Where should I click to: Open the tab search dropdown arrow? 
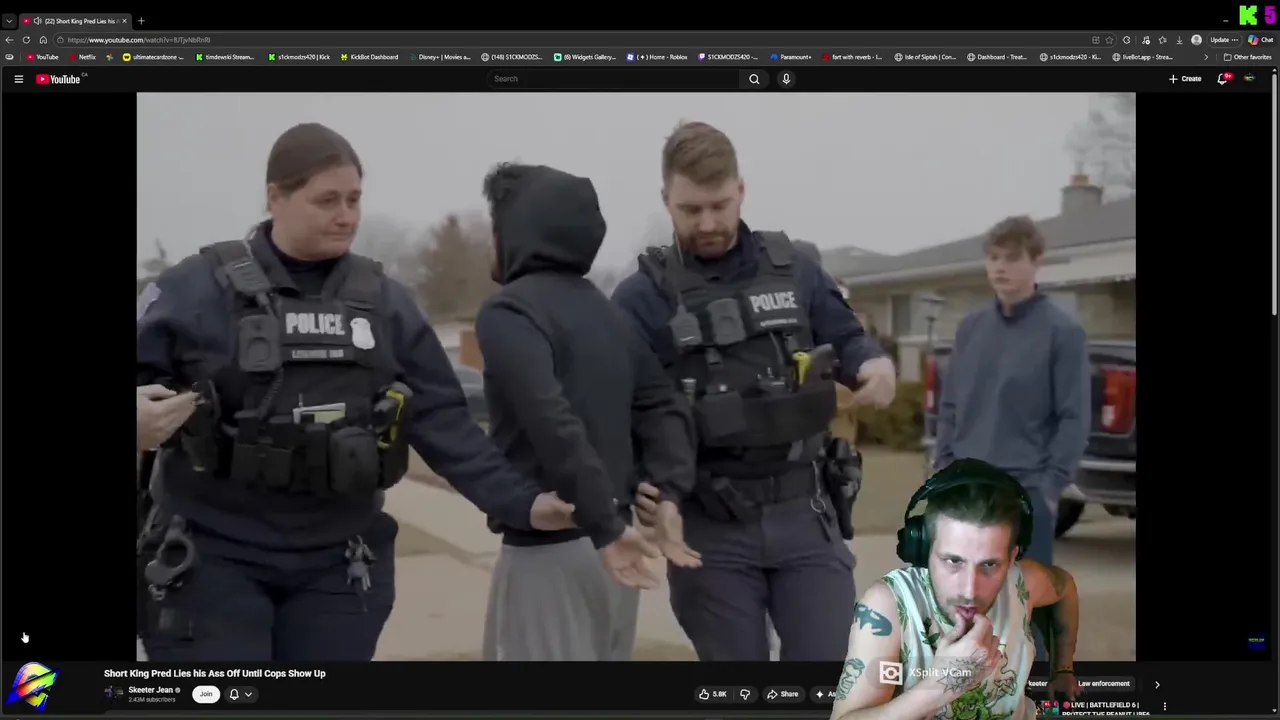[9, 21]
